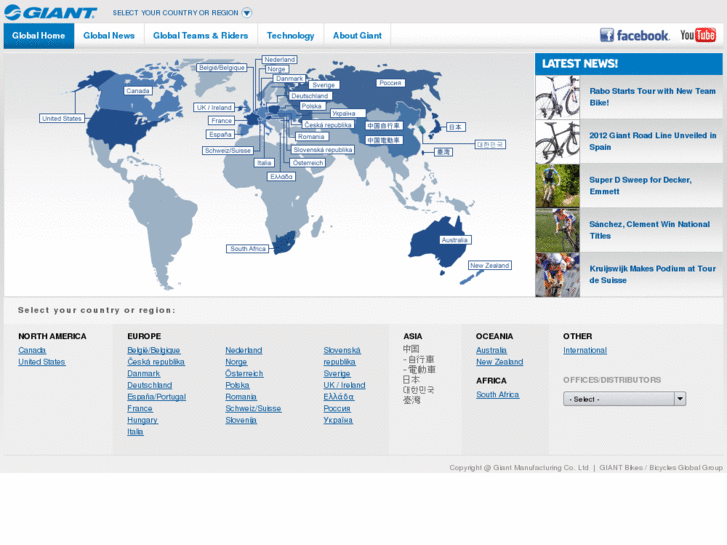Select Australia label on the map

(455, 240)
